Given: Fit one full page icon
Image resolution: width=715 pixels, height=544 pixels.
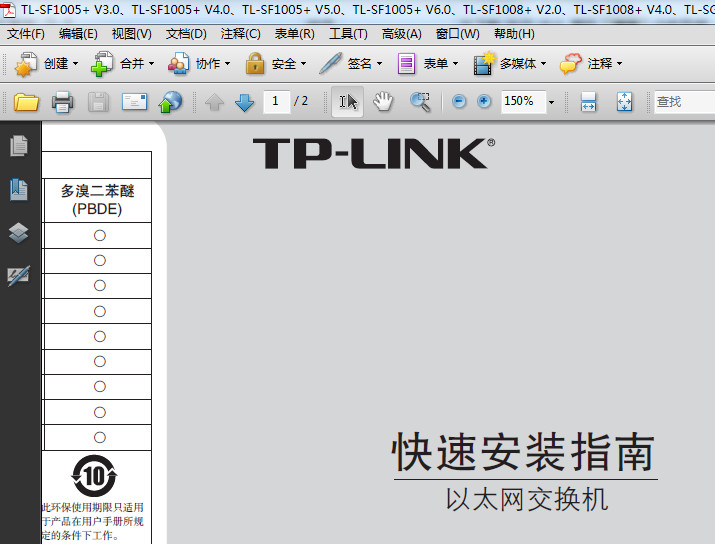Looking at the screenshot, I should click(x=624, y=102).
